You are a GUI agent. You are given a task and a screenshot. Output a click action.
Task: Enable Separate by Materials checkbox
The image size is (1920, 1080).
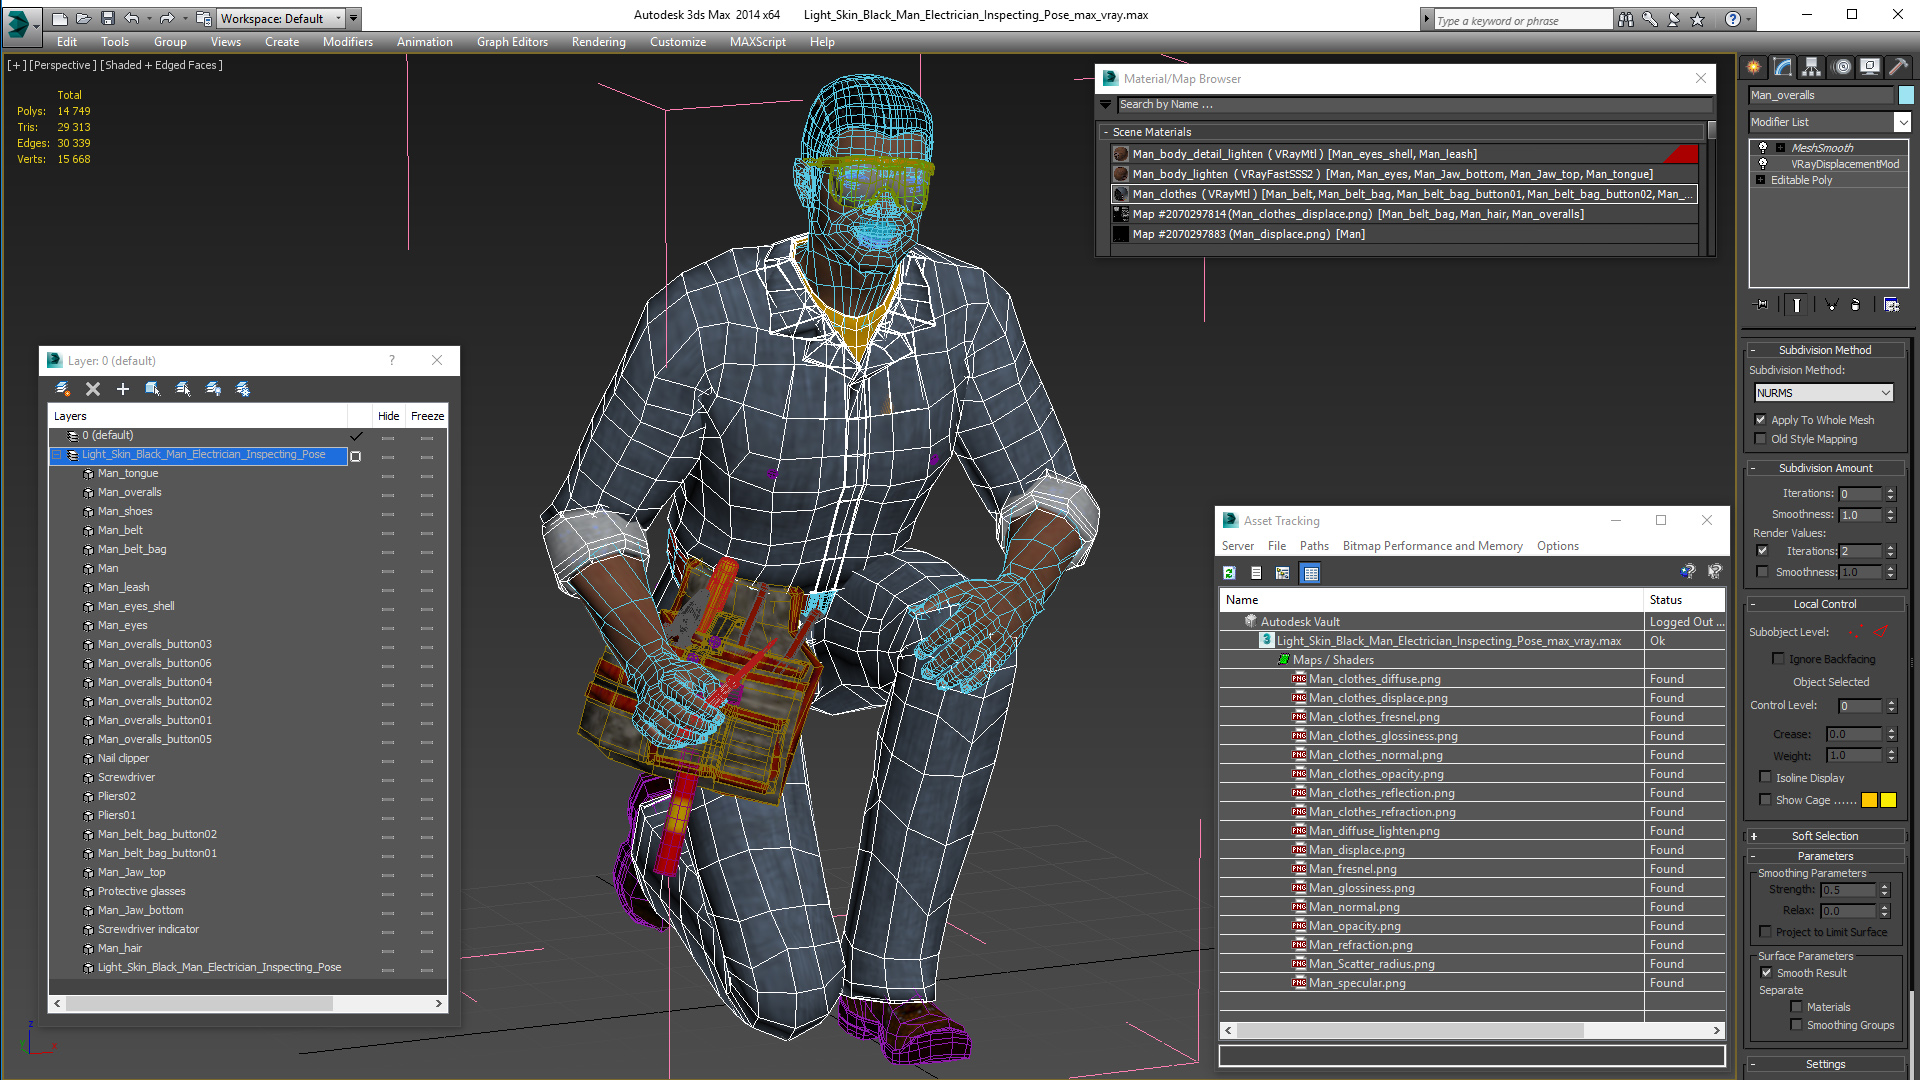[x=1797, y=1007]
